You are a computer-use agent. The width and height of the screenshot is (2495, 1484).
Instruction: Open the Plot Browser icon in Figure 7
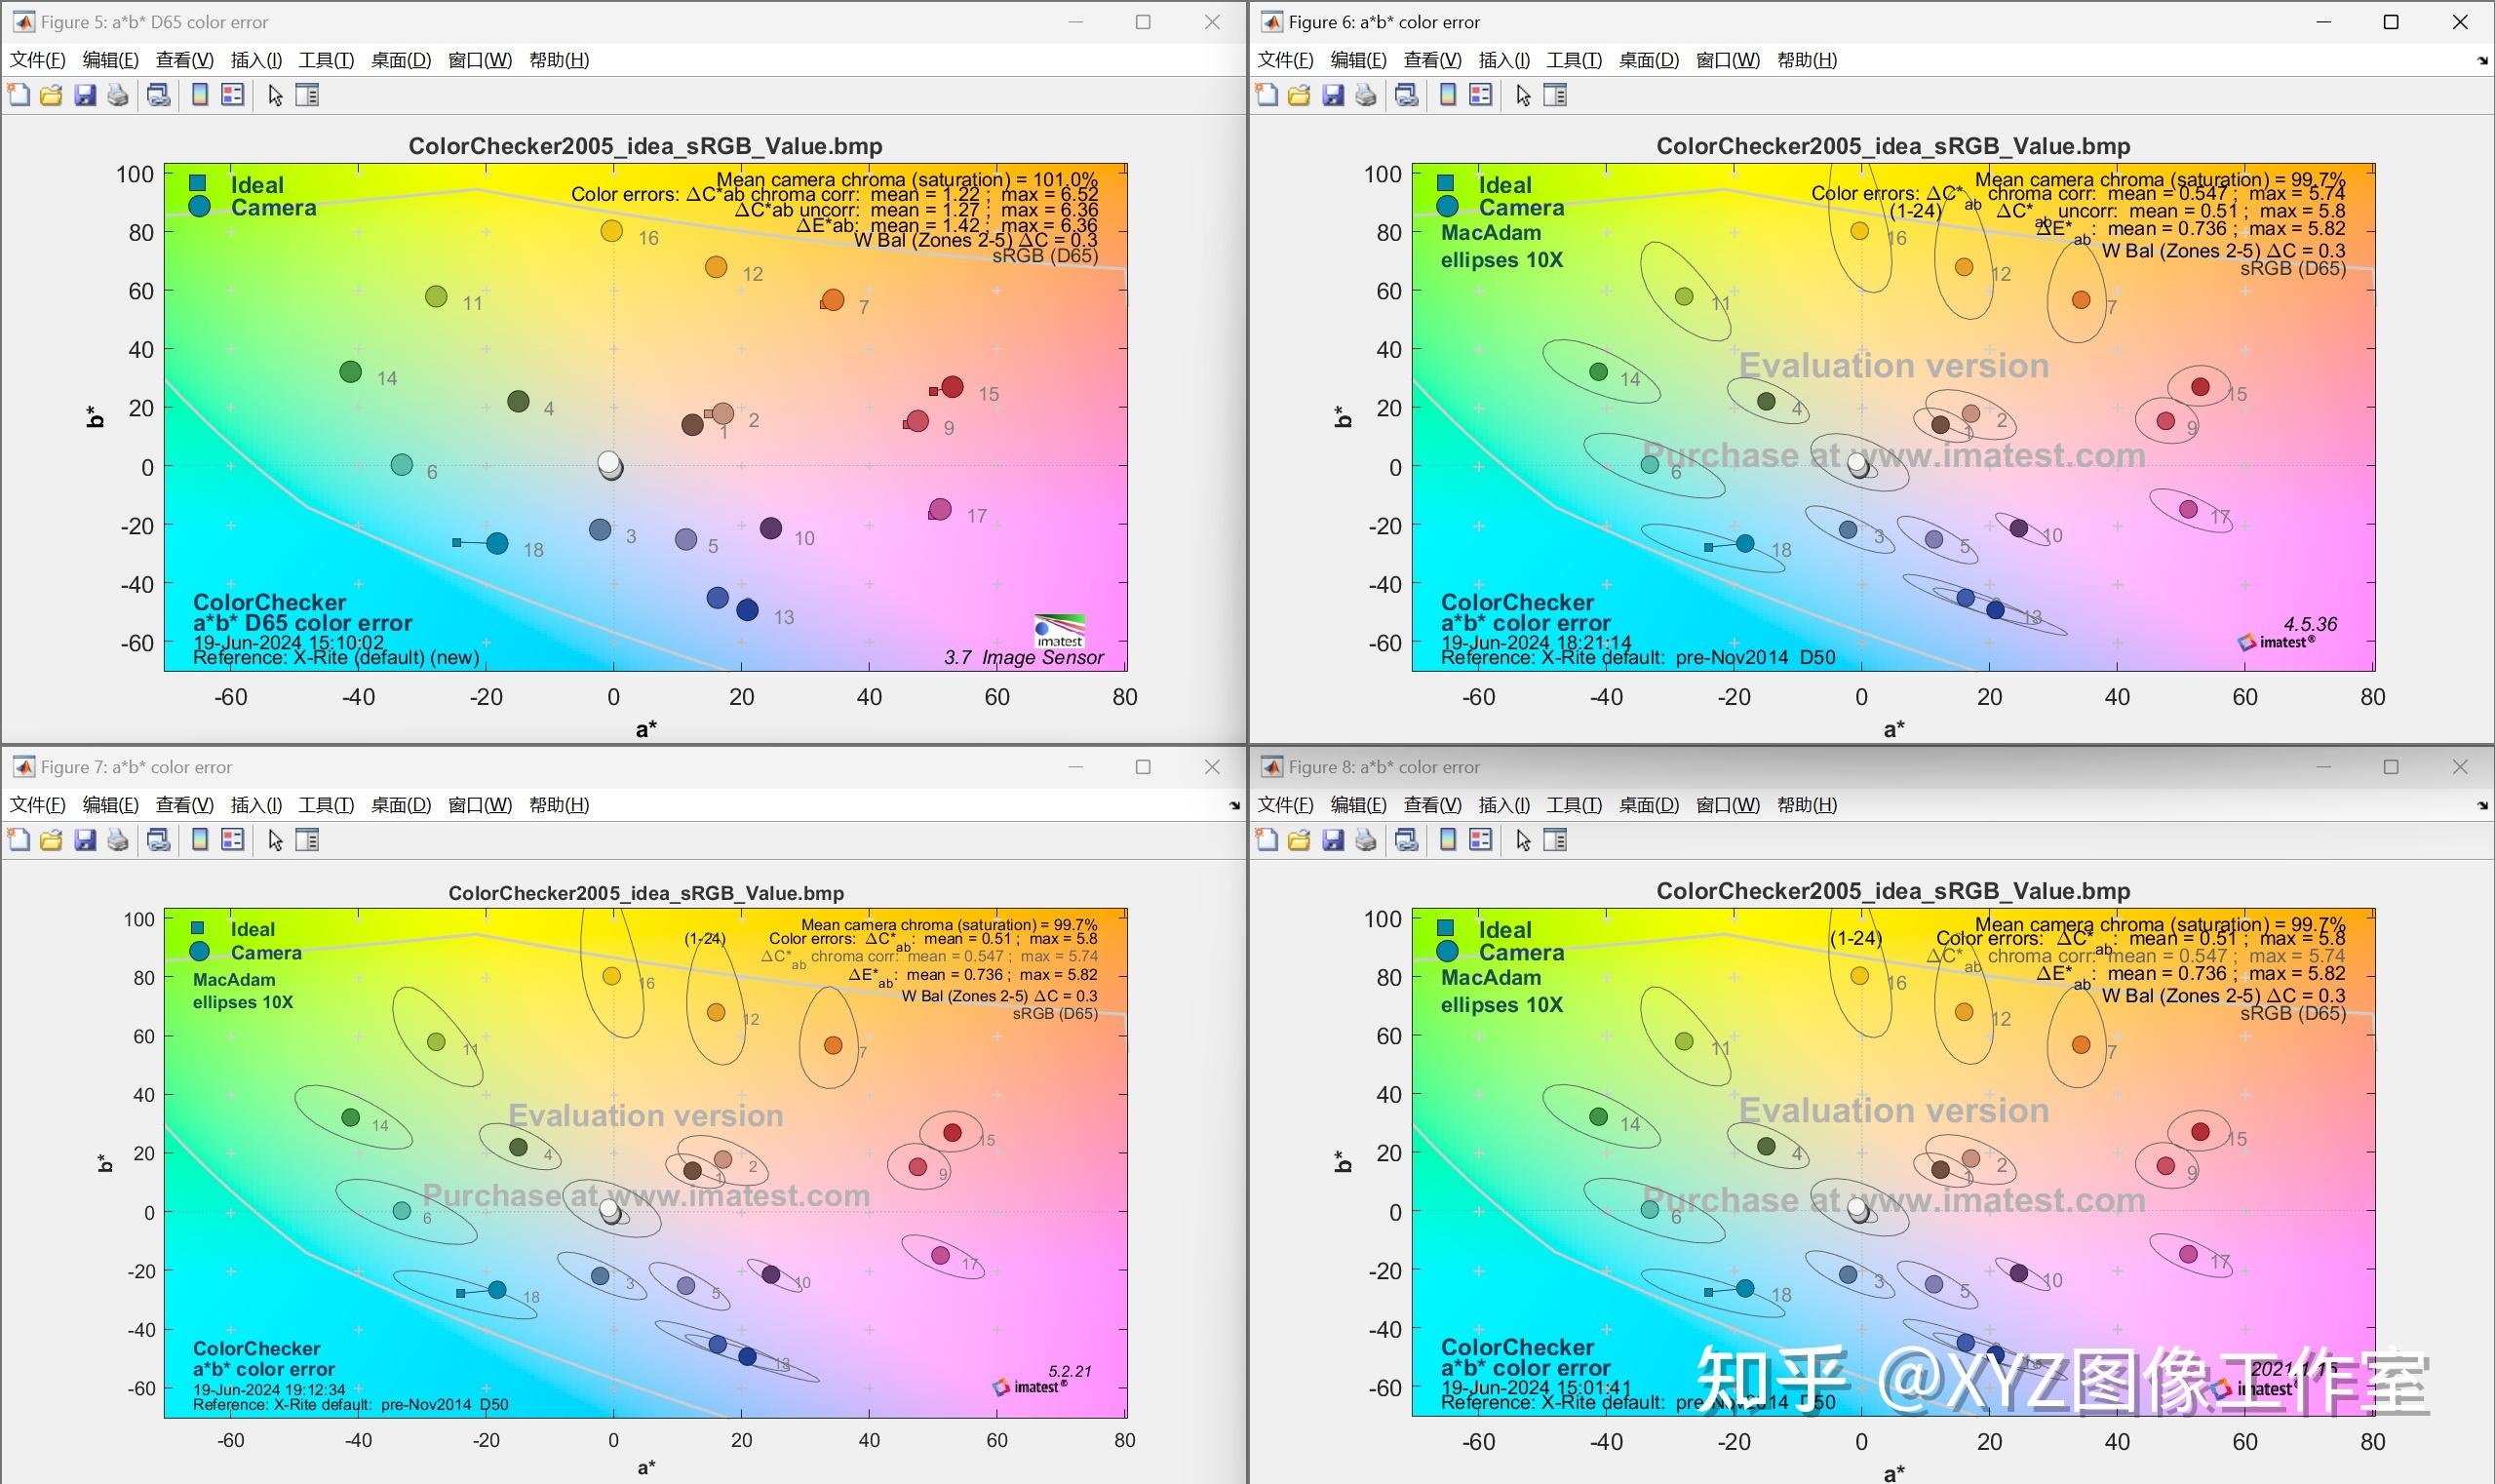tap(309, 840)
